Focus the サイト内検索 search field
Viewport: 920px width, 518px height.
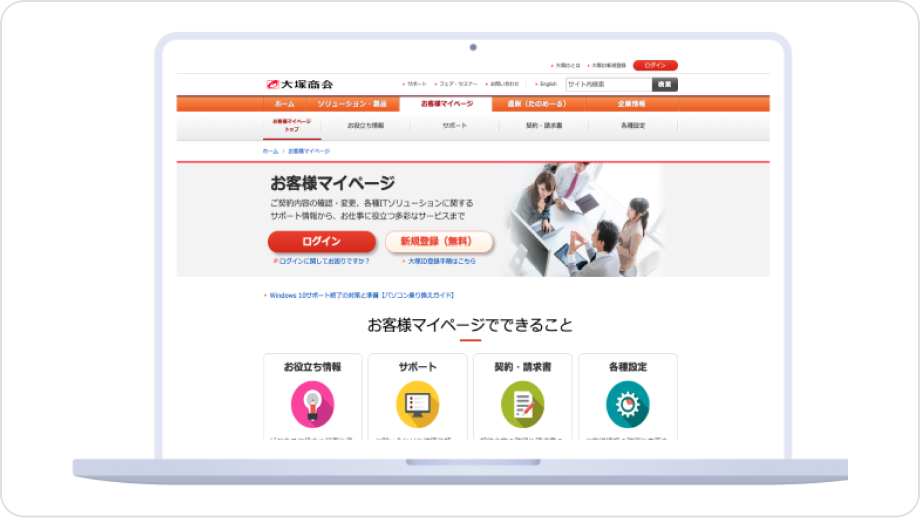tap(608, 84)
